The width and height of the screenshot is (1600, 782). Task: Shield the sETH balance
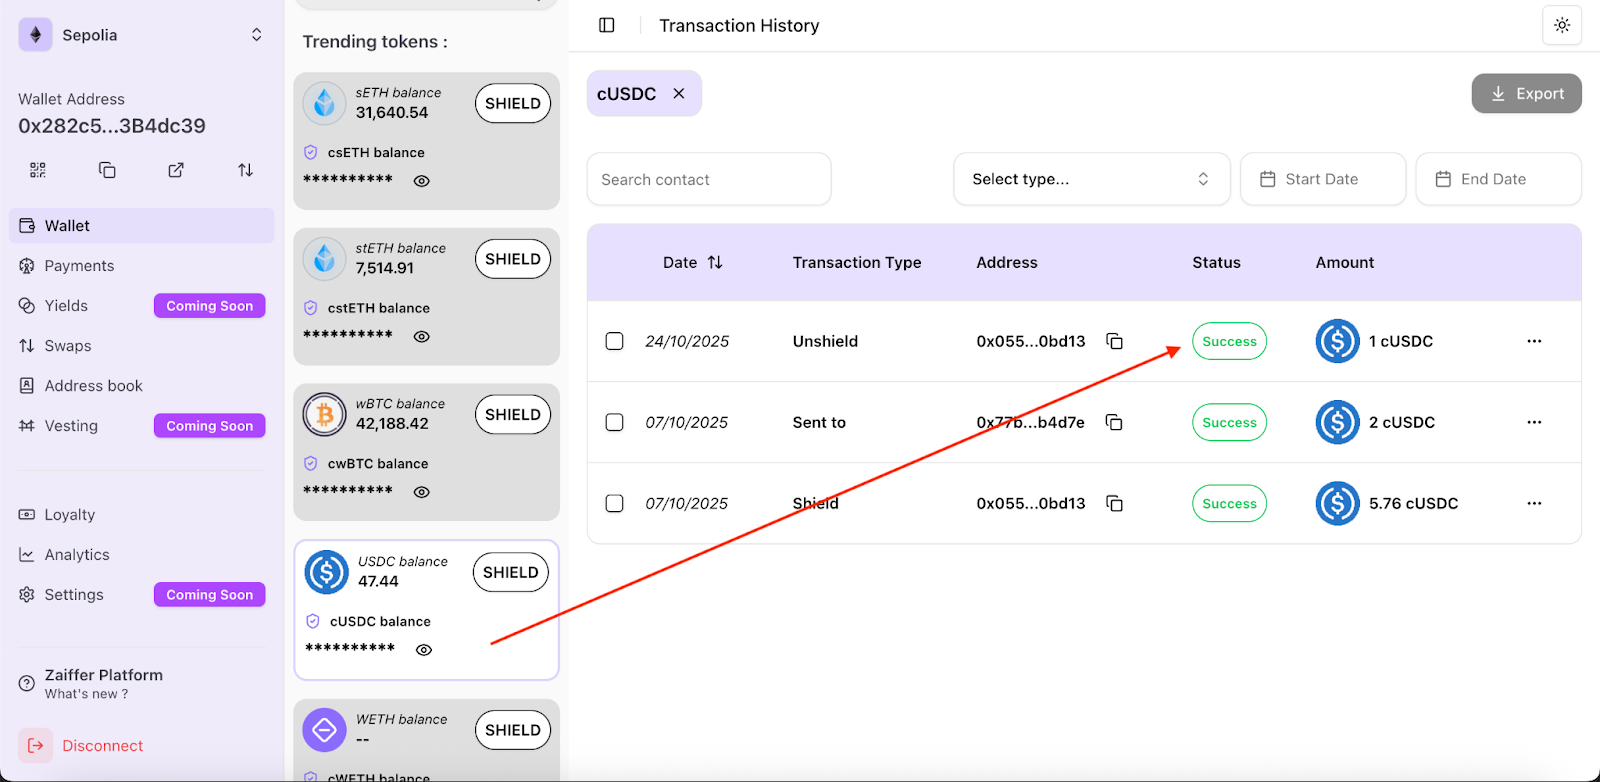point(513,103)
